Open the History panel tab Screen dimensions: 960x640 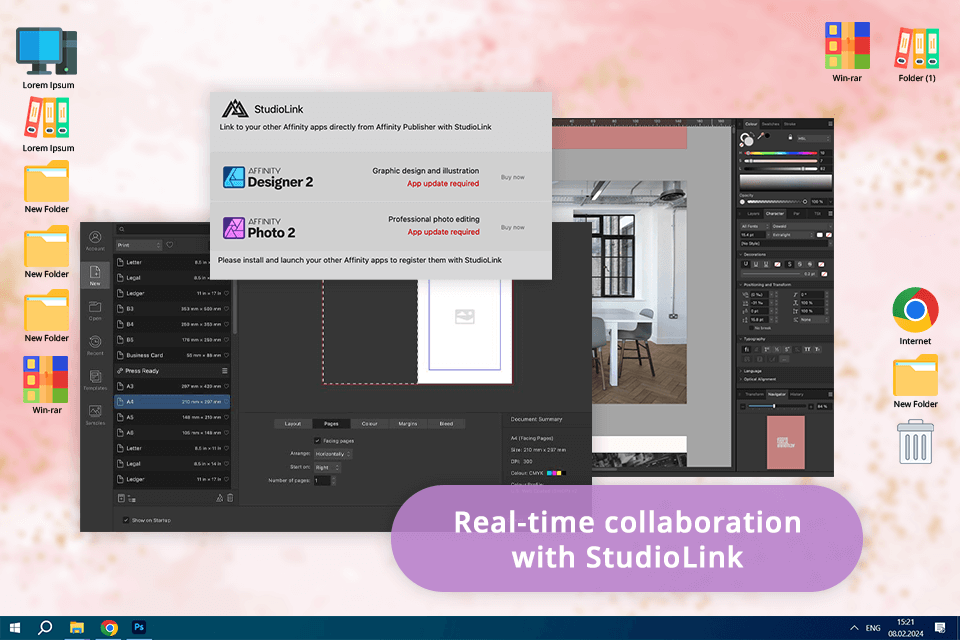click(x=797, y=394)
